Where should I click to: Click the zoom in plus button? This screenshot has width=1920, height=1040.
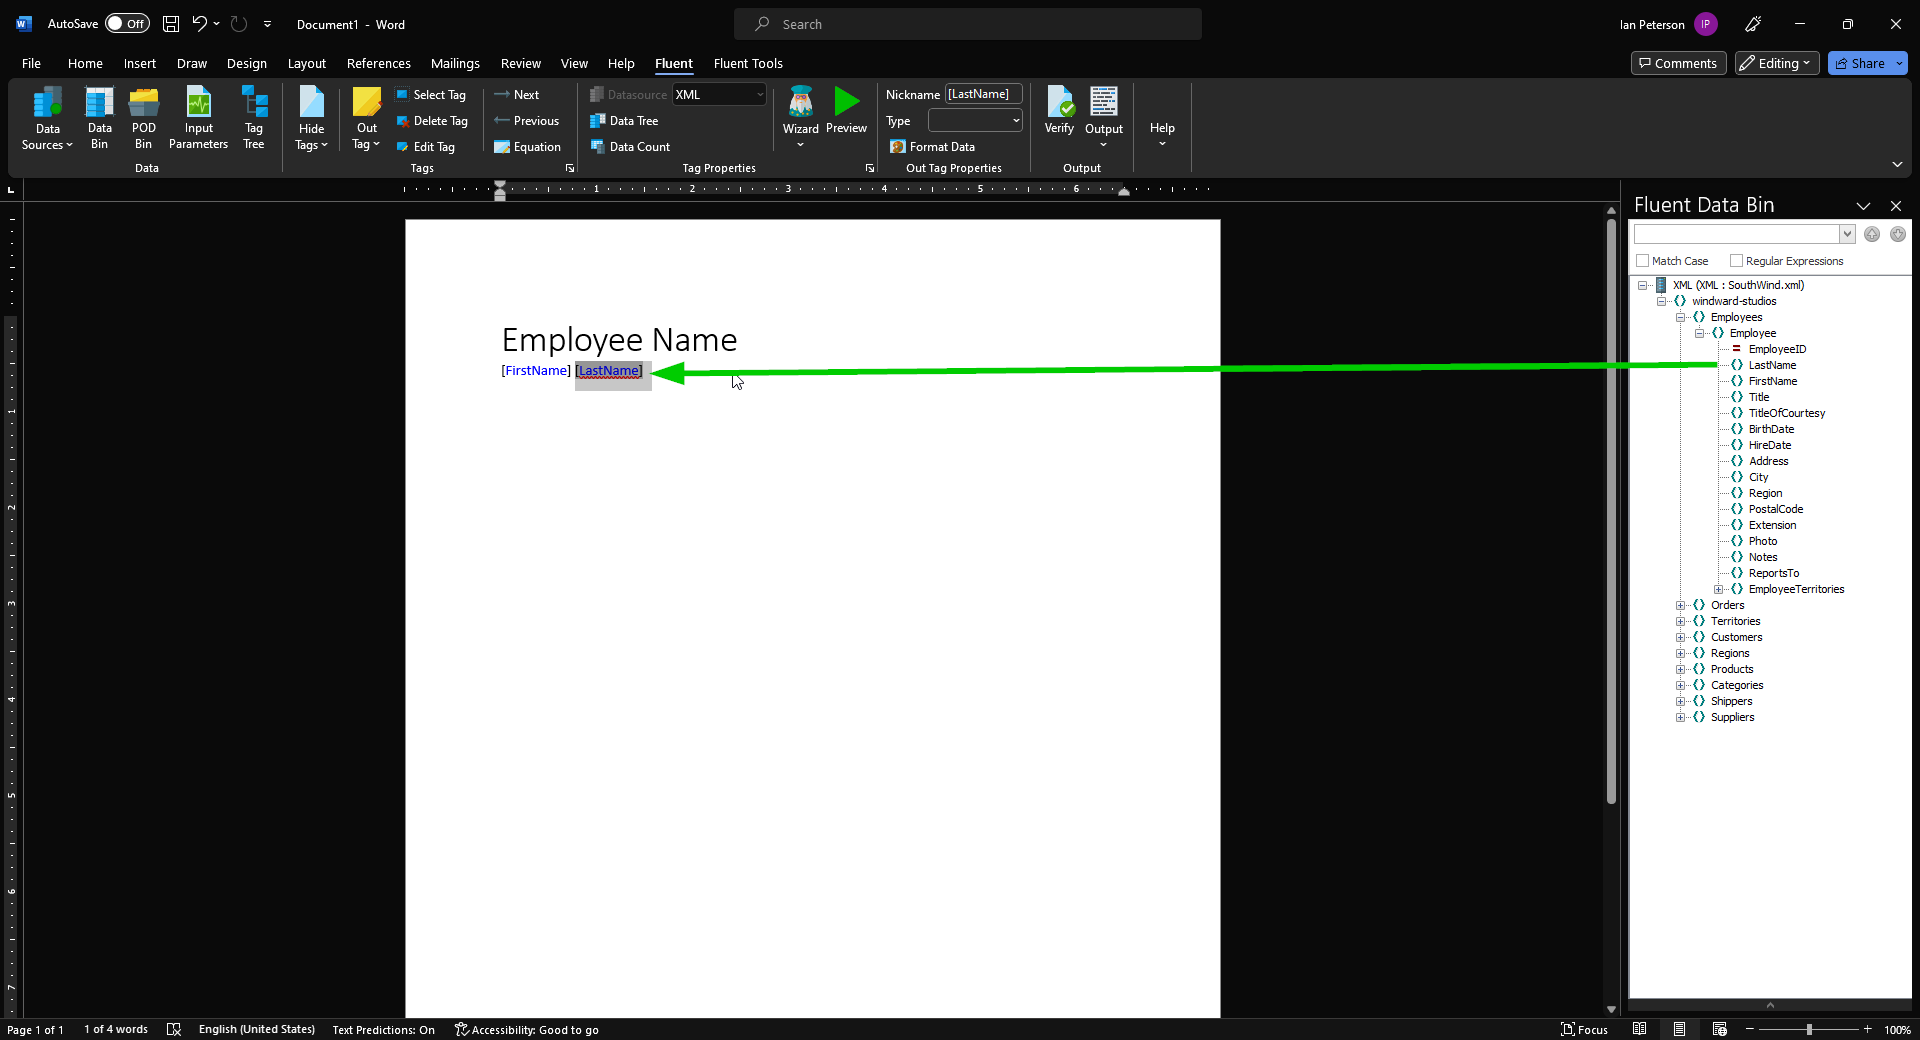click(x=1867, y=1029)
